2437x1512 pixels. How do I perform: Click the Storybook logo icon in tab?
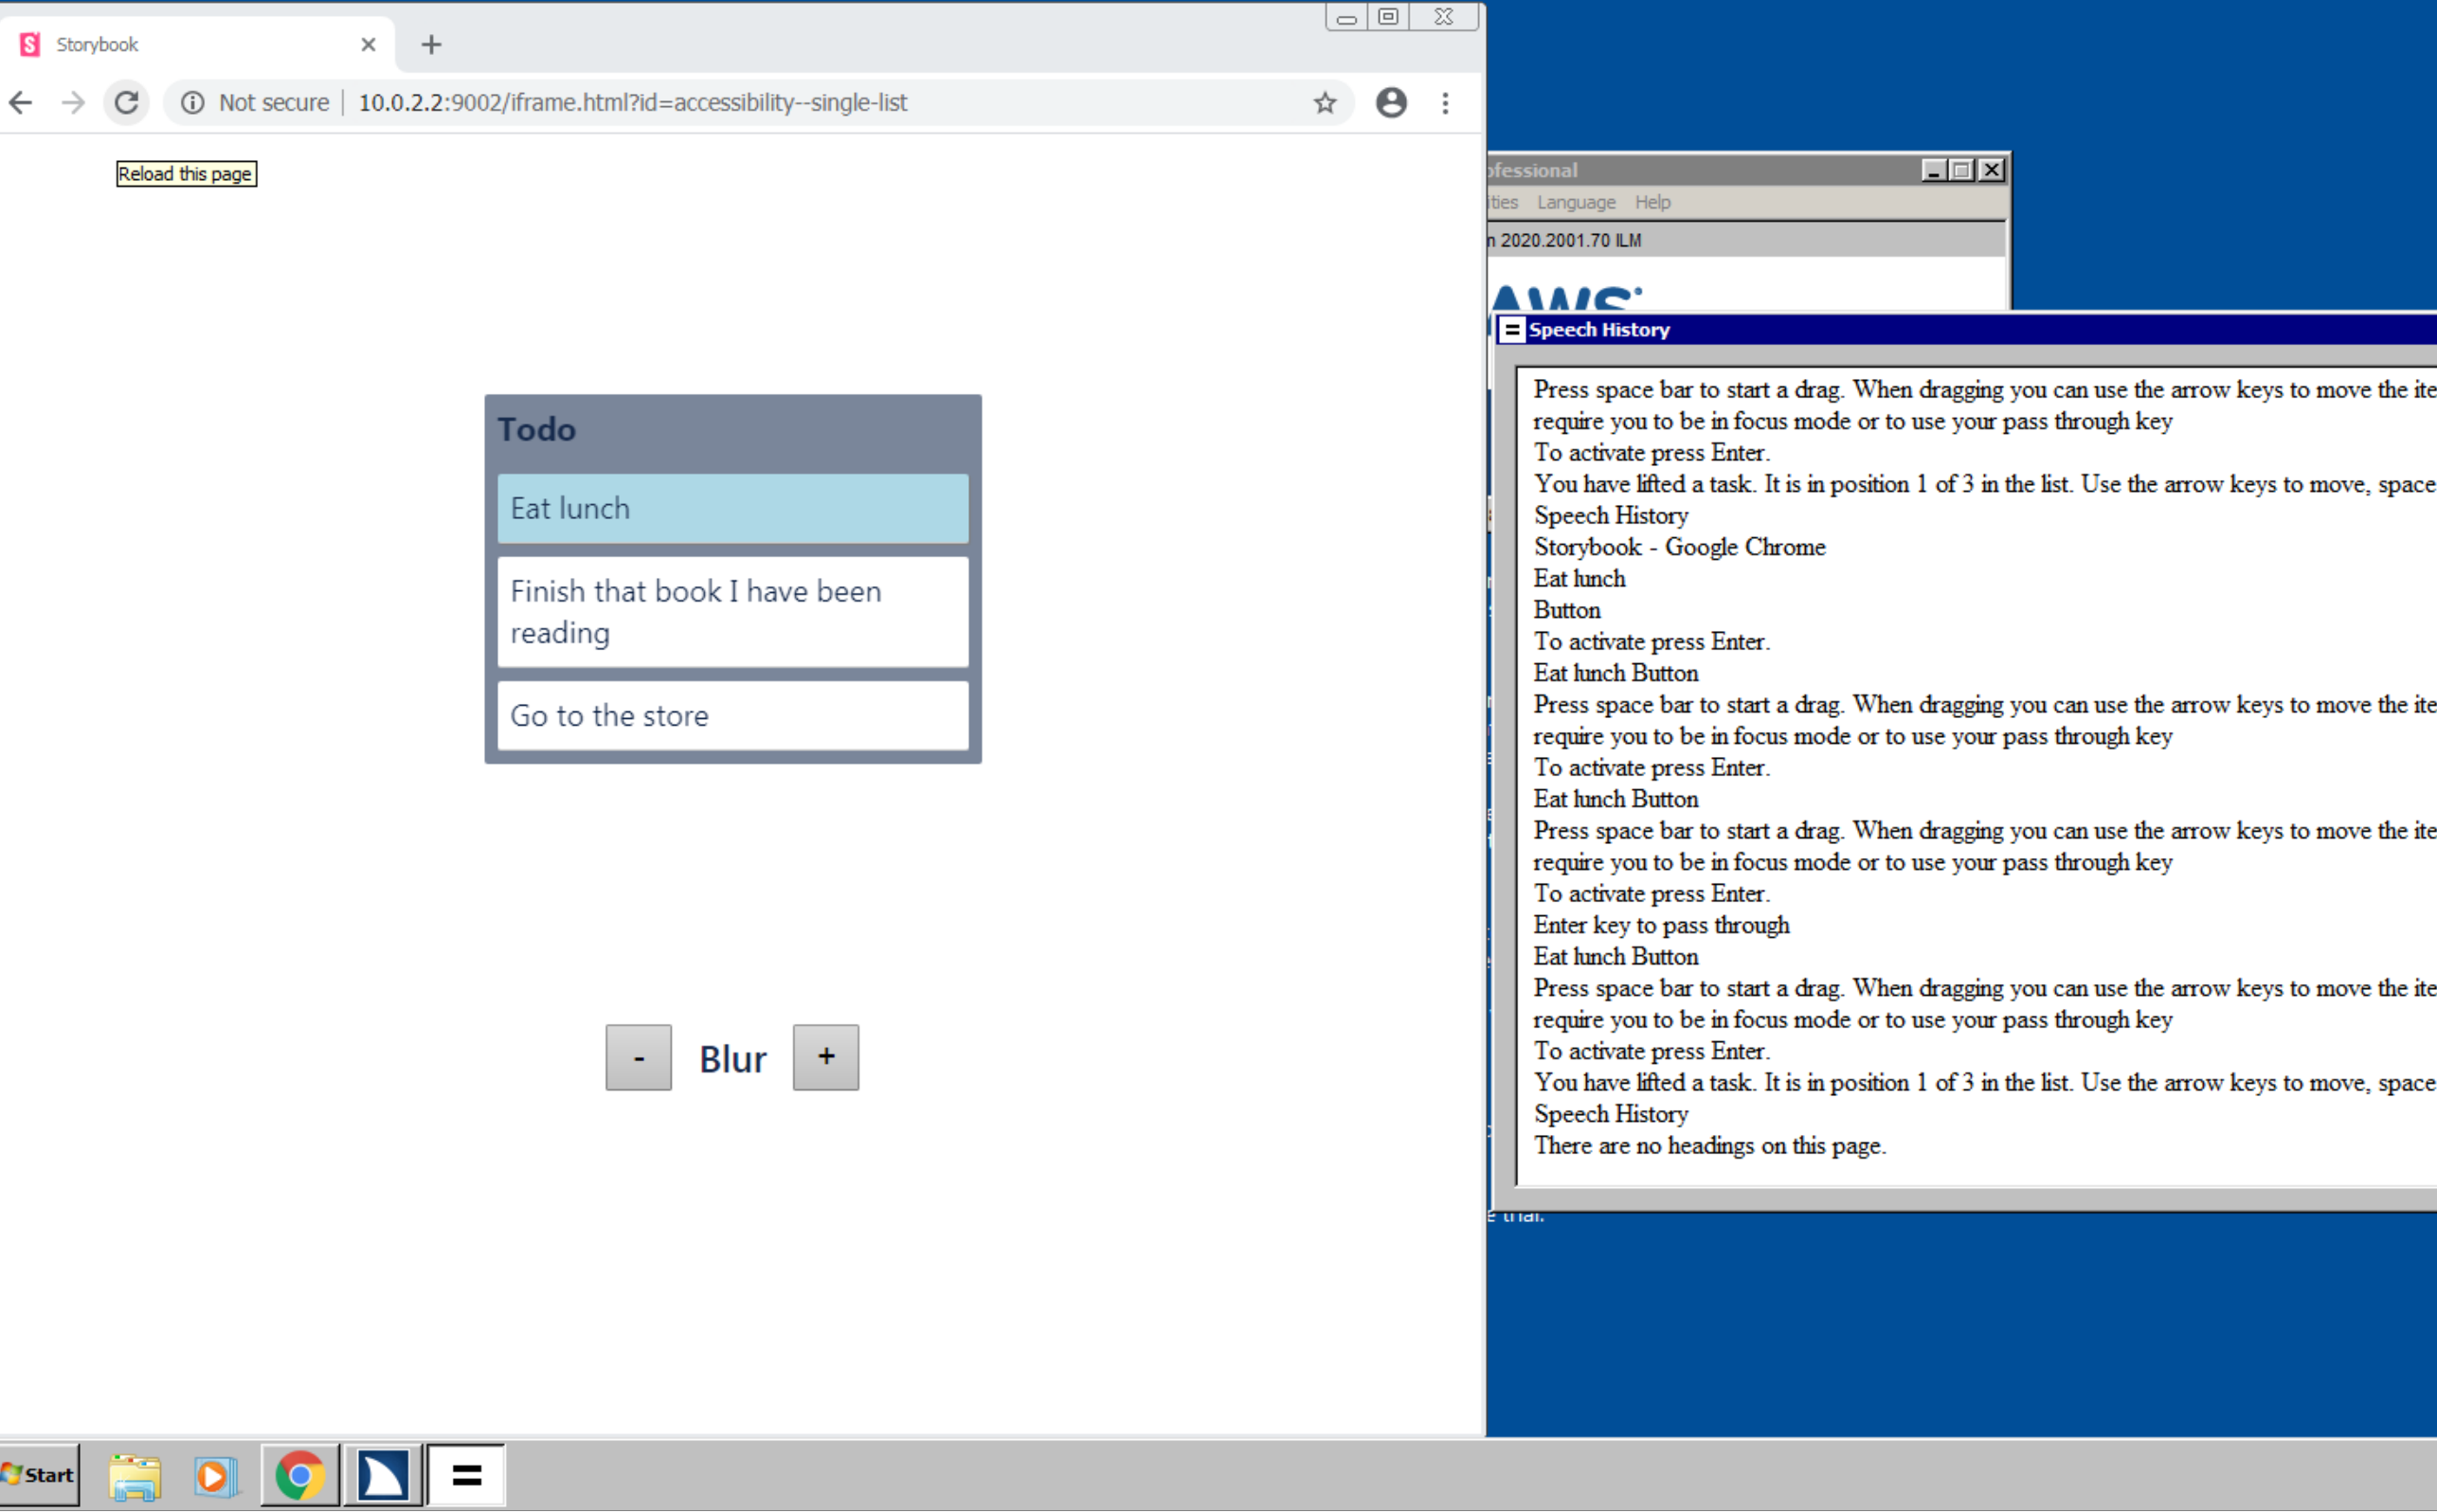tap(31, 44)
